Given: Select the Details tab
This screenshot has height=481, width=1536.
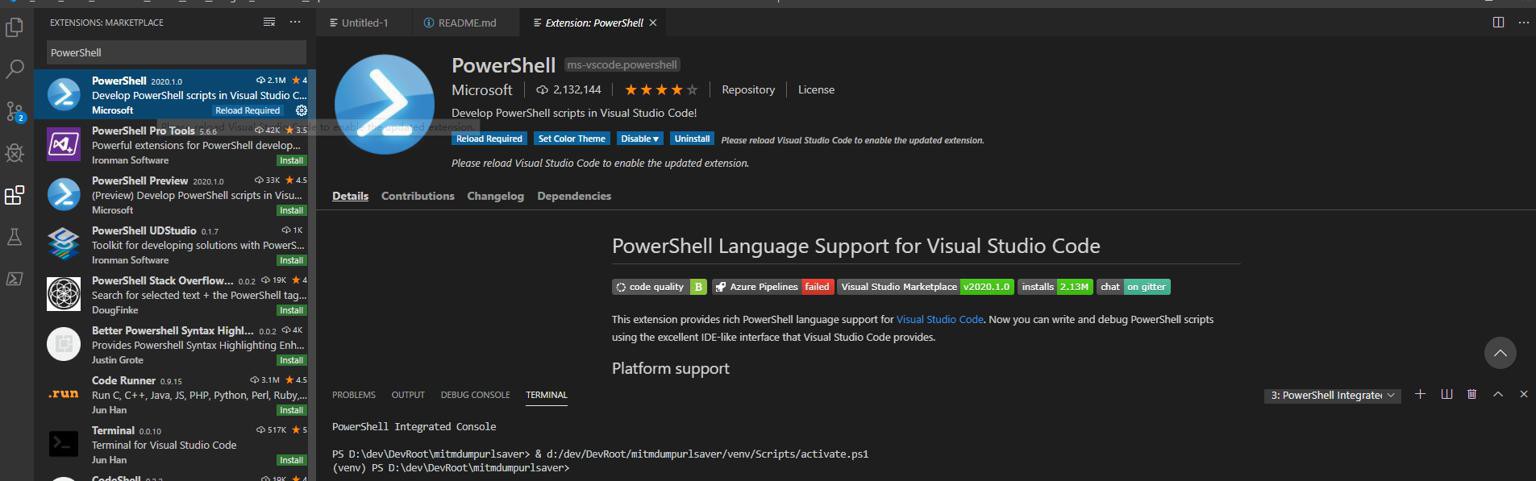Looking at the screenshot, I should [350, 196].
